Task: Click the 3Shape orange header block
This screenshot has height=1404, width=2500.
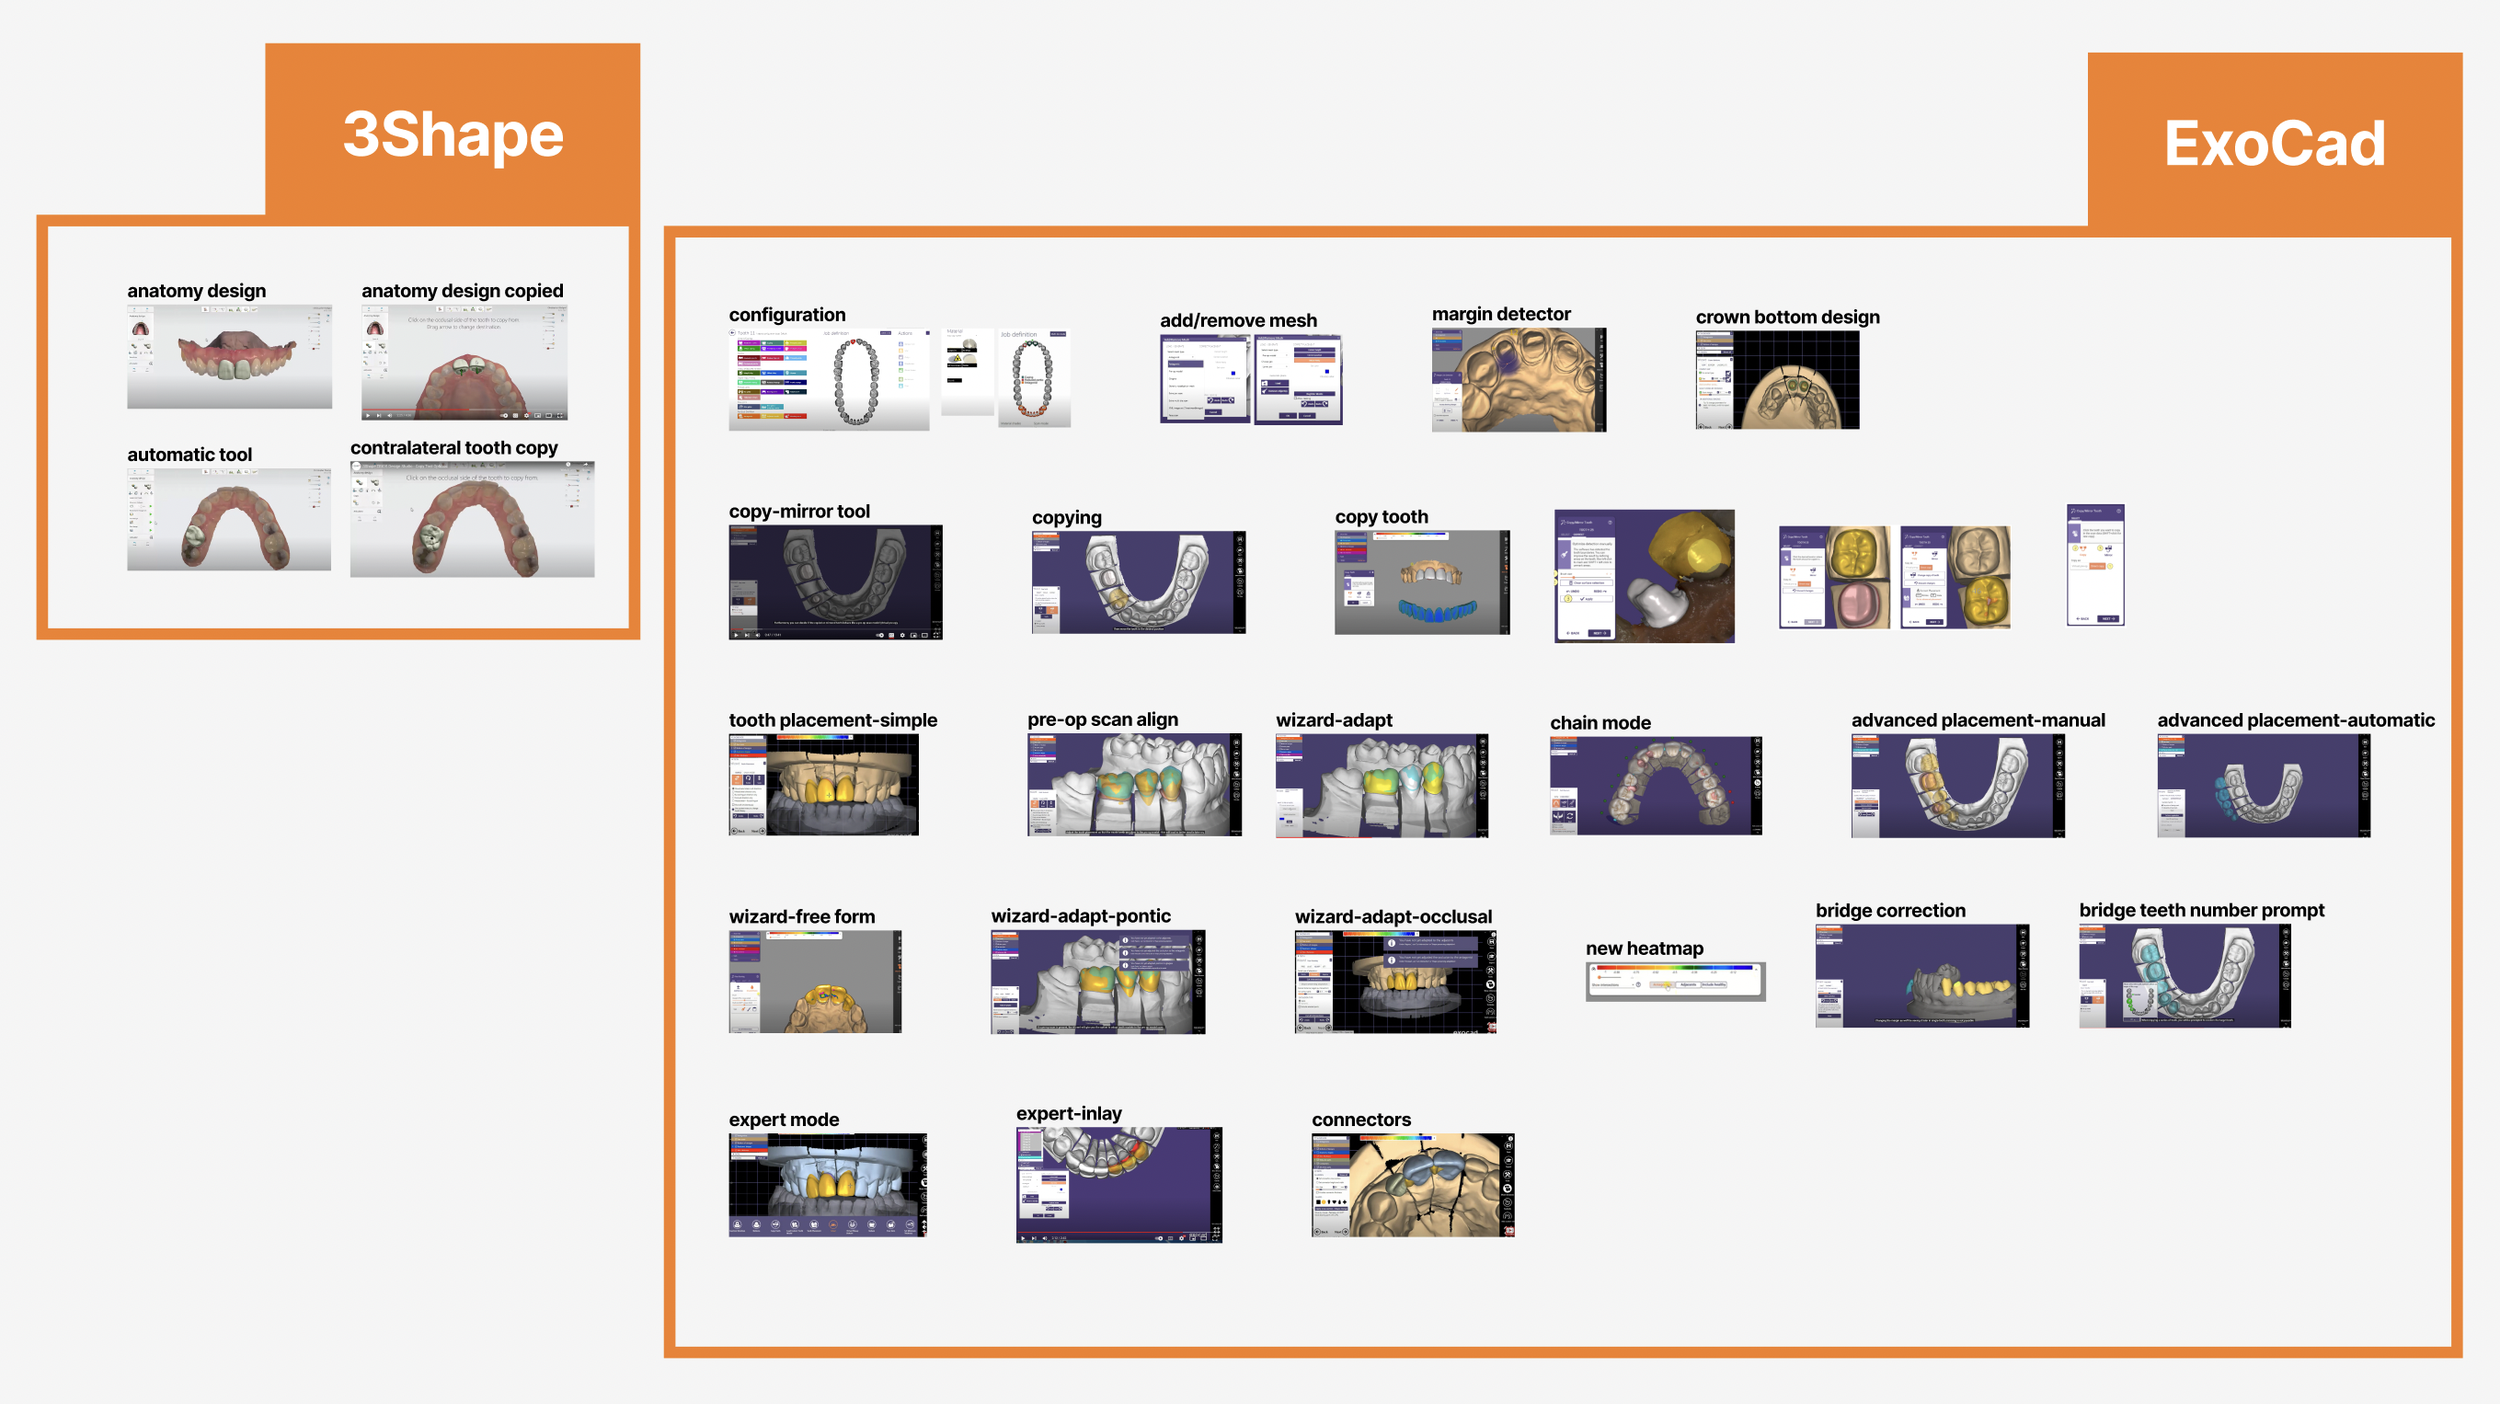Action: pyautogui.click(x=452, y=133)
